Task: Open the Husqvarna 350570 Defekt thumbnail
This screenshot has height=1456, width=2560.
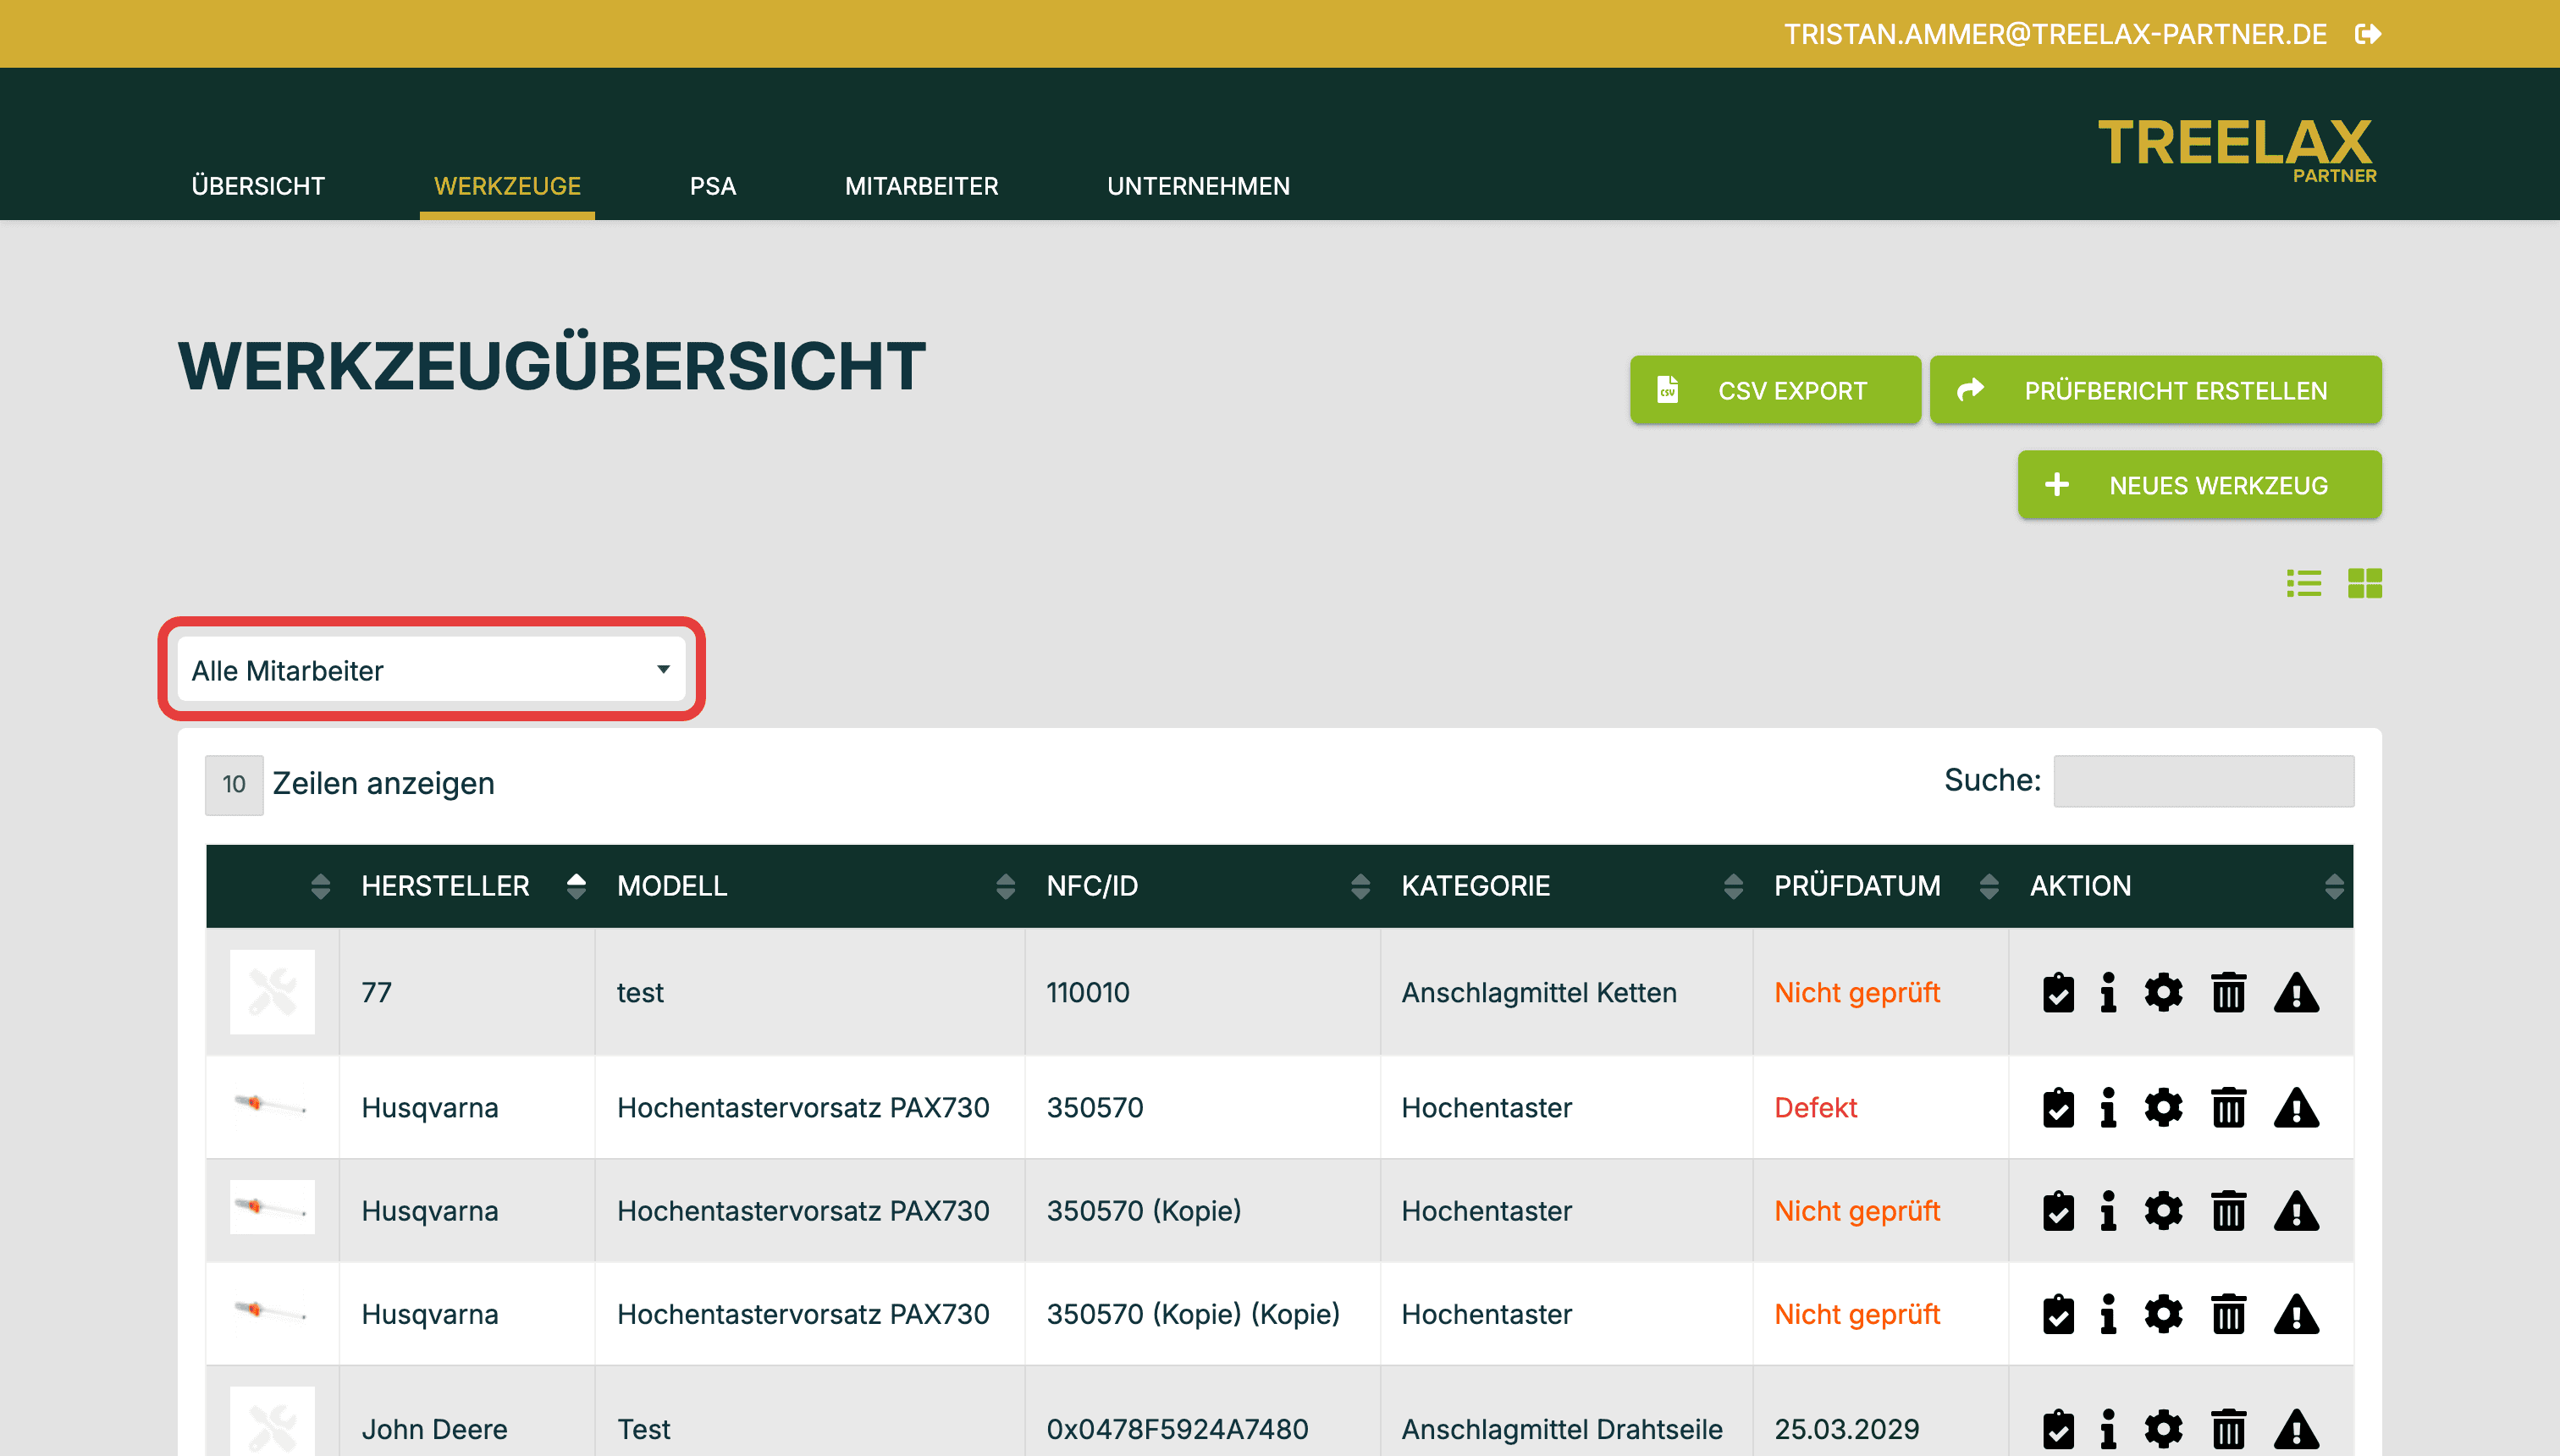Action: click(272, 1105)
